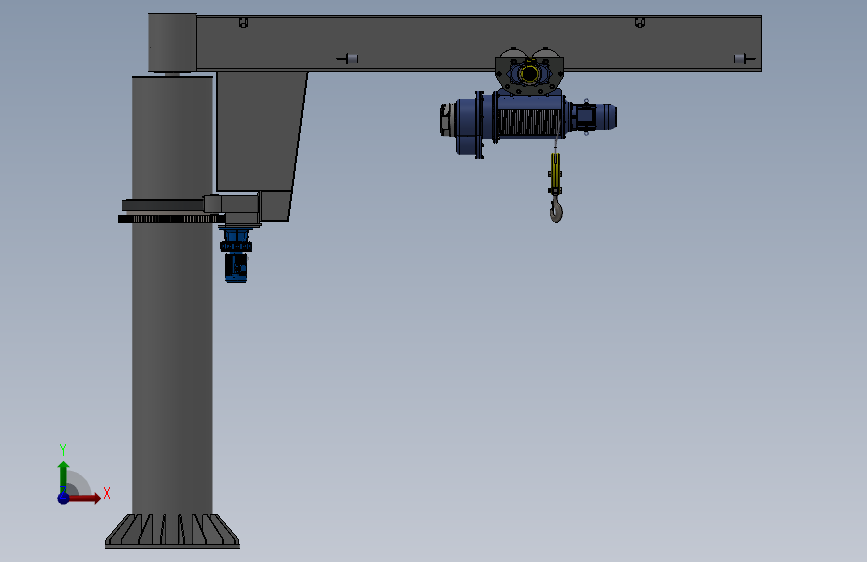Select the hoist rope drum
Viewport: 867px width, 562px height.
click(x=530, y=122)
